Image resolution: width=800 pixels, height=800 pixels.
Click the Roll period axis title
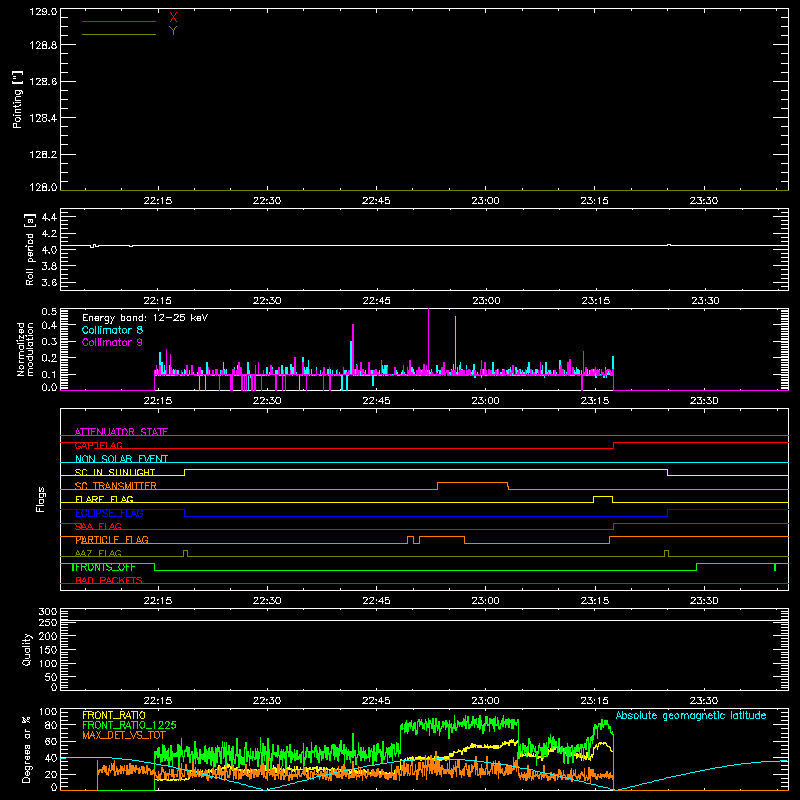[x=30, y=249]
